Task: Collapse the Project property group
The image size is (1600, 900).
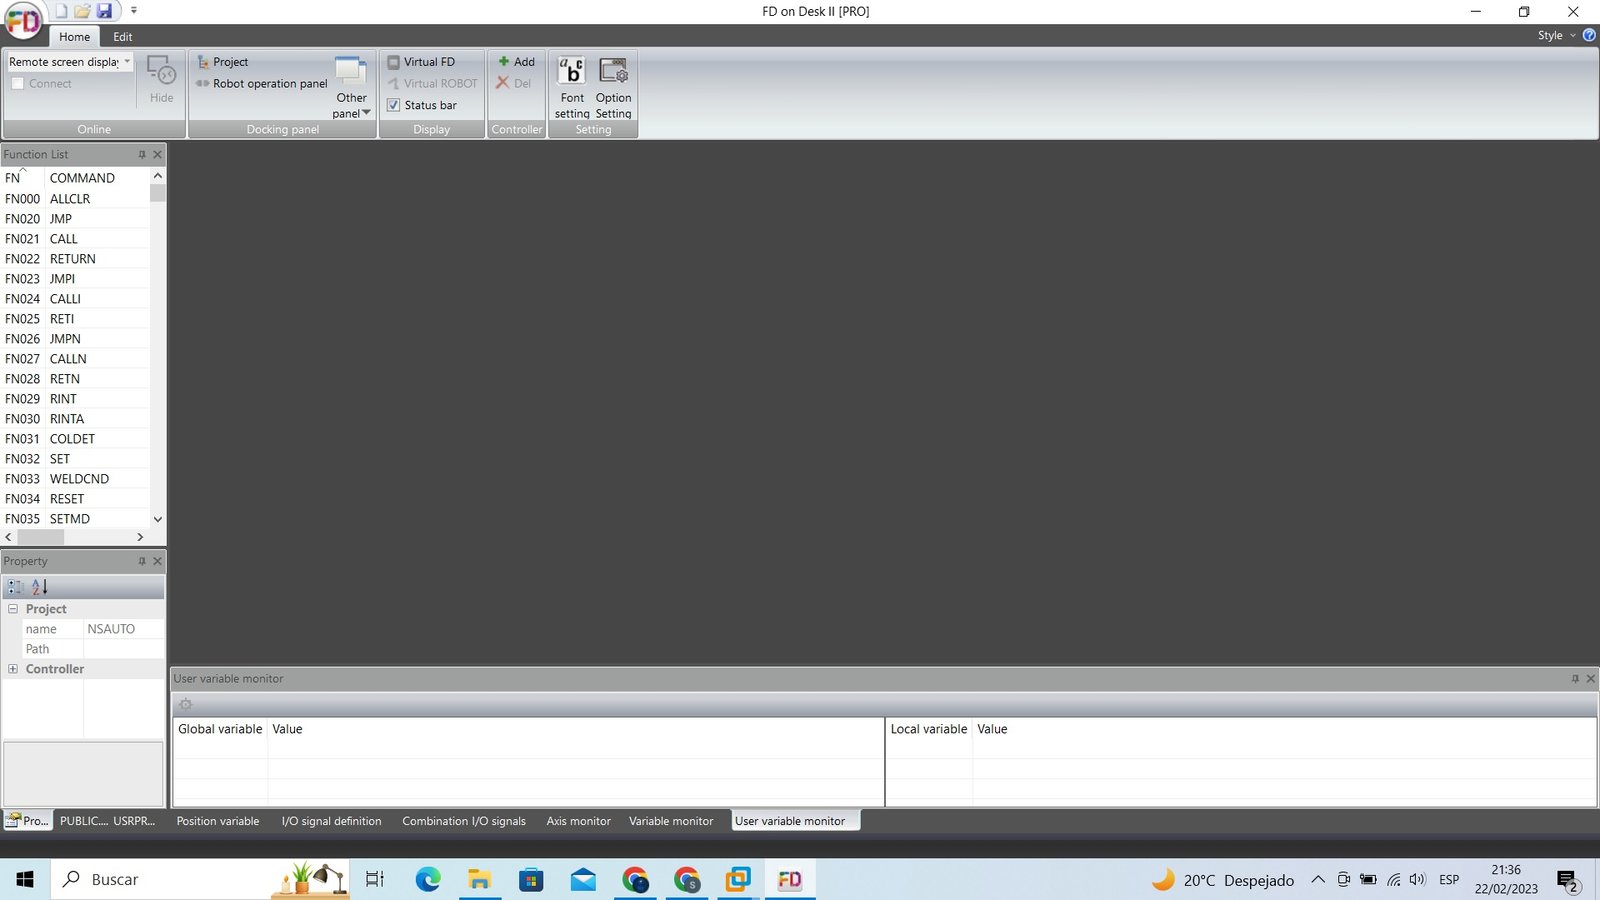Action: [x=13, y=609]
